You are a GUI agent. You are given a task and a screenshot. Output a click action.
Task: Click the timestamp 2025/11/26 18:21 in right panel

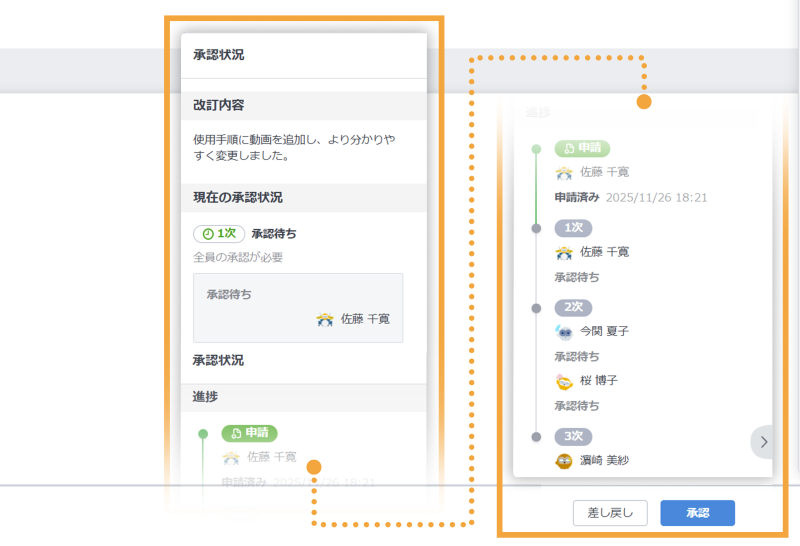click(657, 198)
